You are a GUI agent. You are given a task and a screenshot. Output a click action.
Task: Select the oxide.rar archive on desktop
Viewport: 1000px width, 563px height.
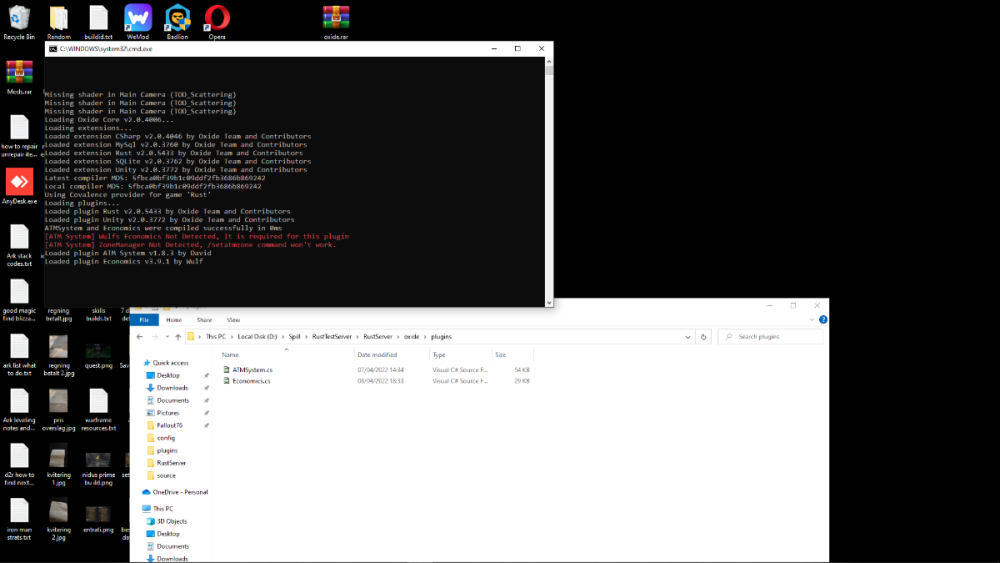[x=335, y=18]
